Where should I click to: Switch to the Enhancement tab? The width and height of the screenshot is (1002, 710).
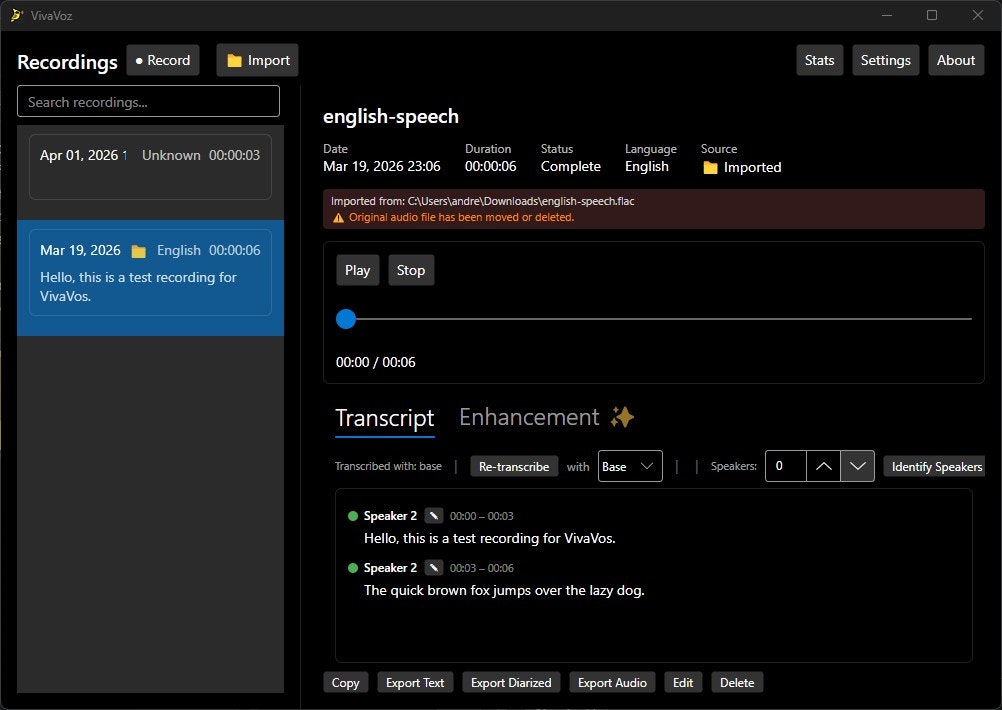(529, 417)
